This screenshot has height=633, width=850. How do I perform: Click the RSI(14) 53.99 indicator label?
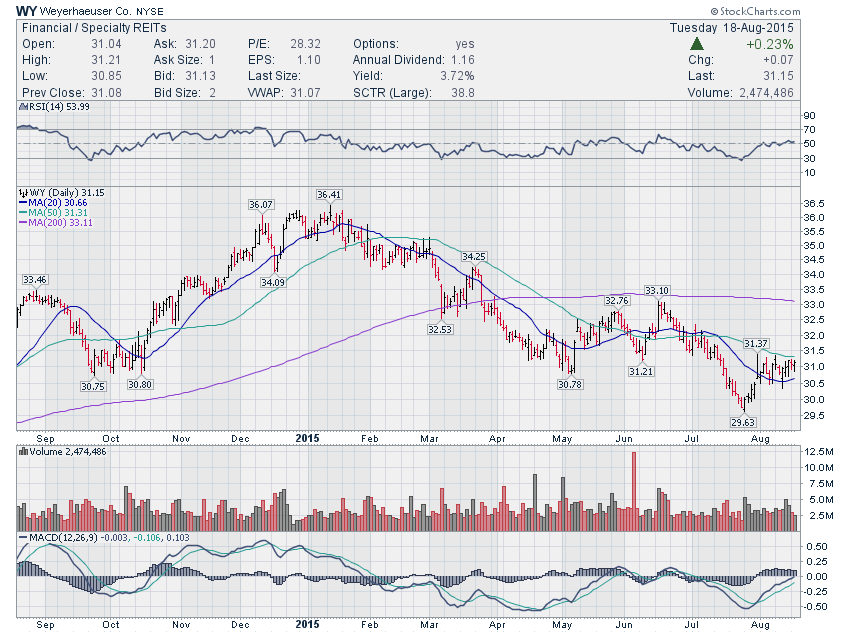[x=55, y=107]
